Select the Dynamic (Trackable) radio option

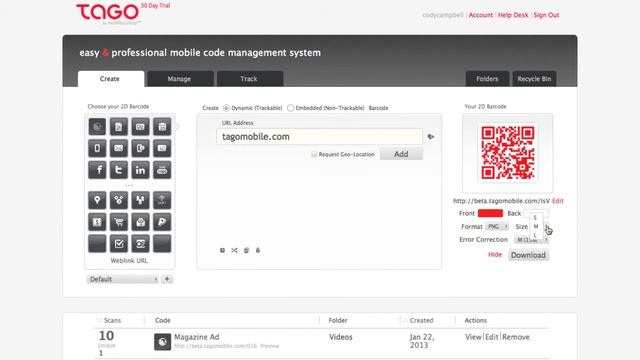coord(226,108)
